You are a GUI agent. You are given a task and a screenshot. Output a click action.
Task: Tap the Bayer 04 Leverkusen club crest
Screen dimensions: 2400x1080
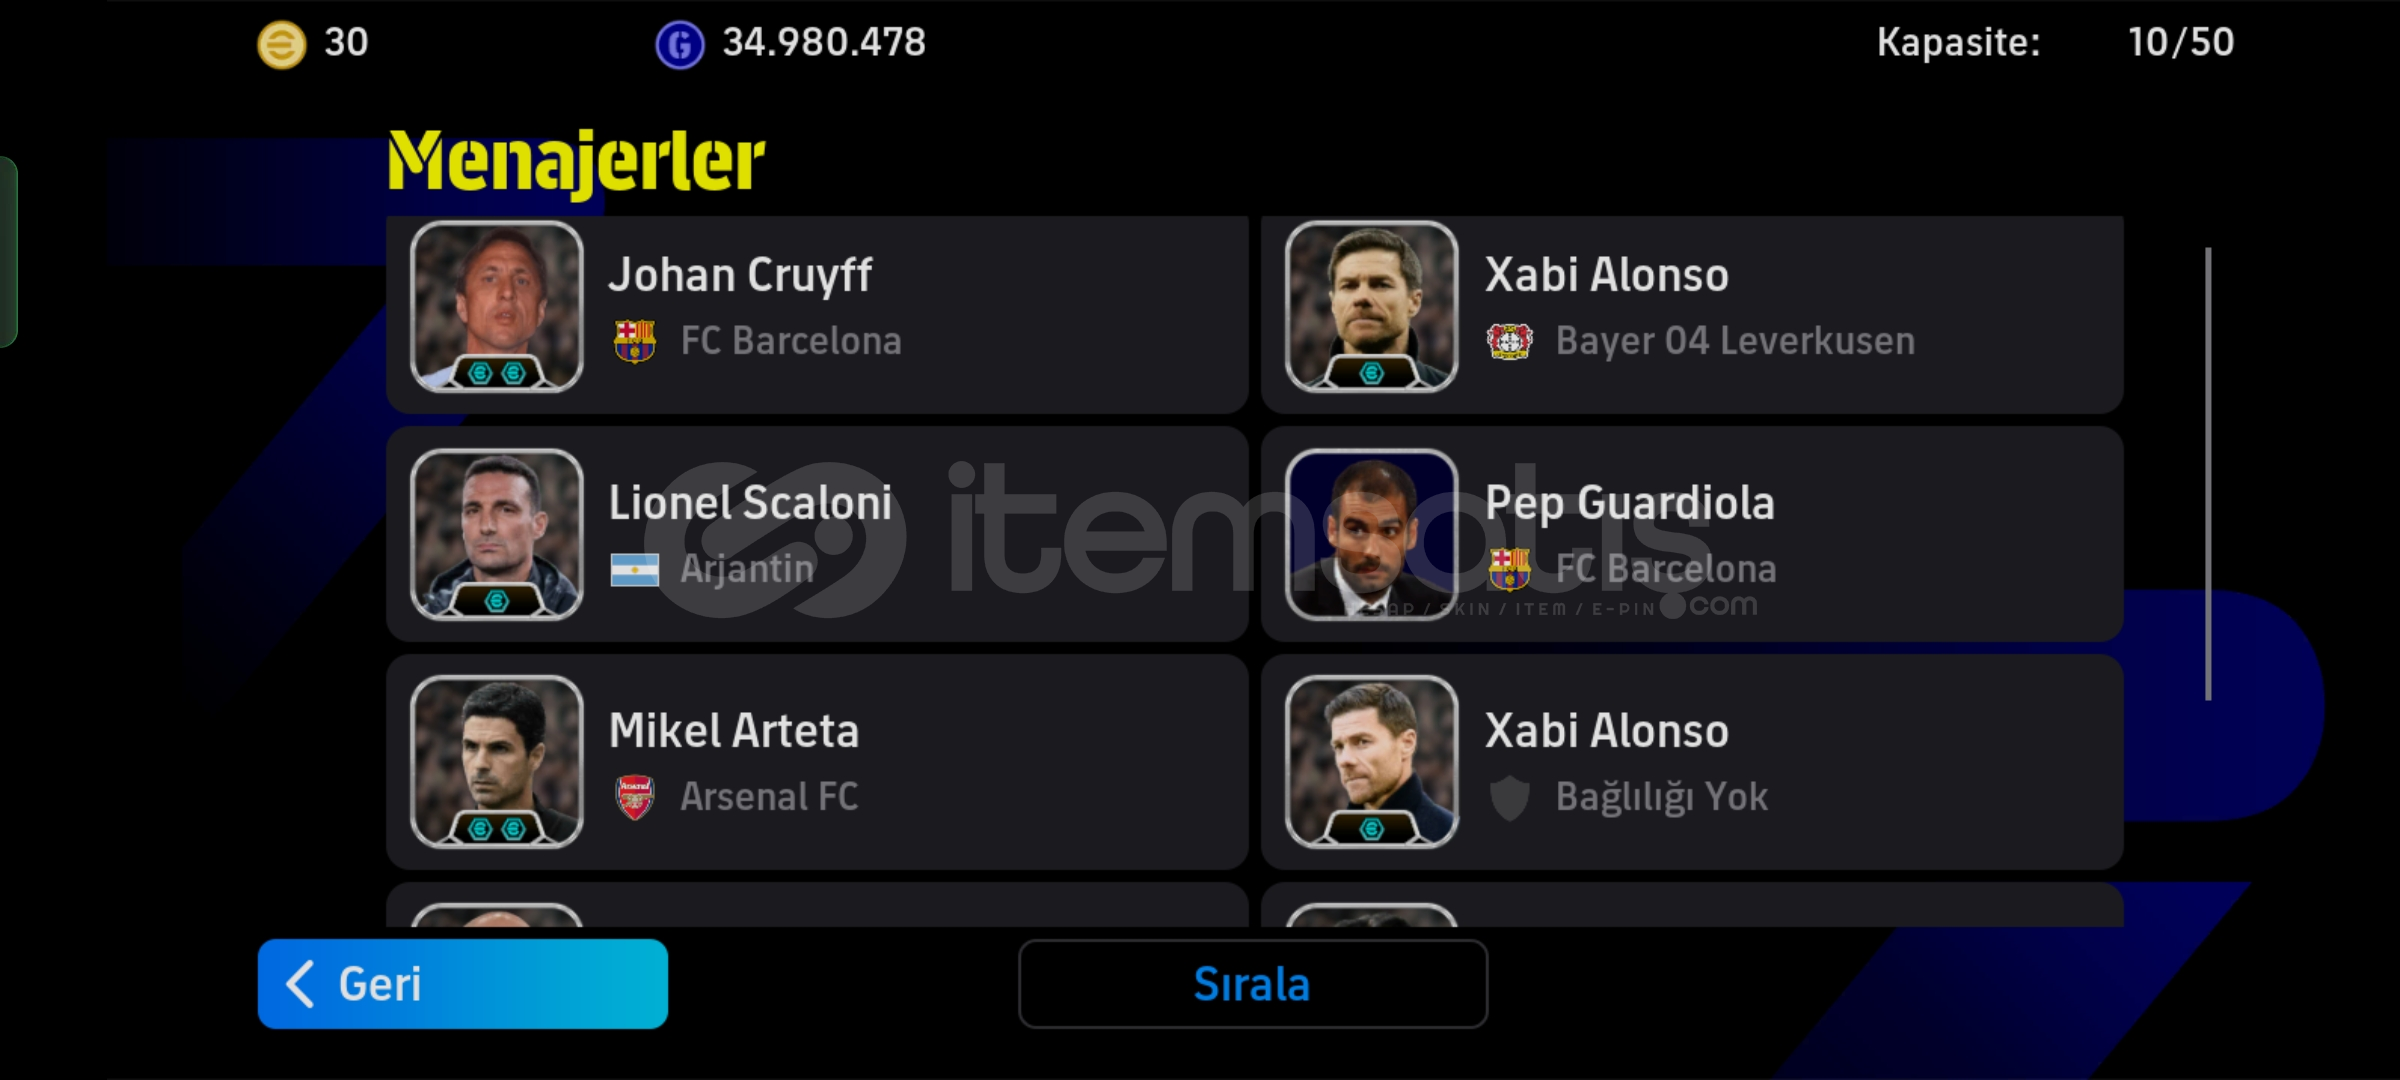click(1509, 341)
